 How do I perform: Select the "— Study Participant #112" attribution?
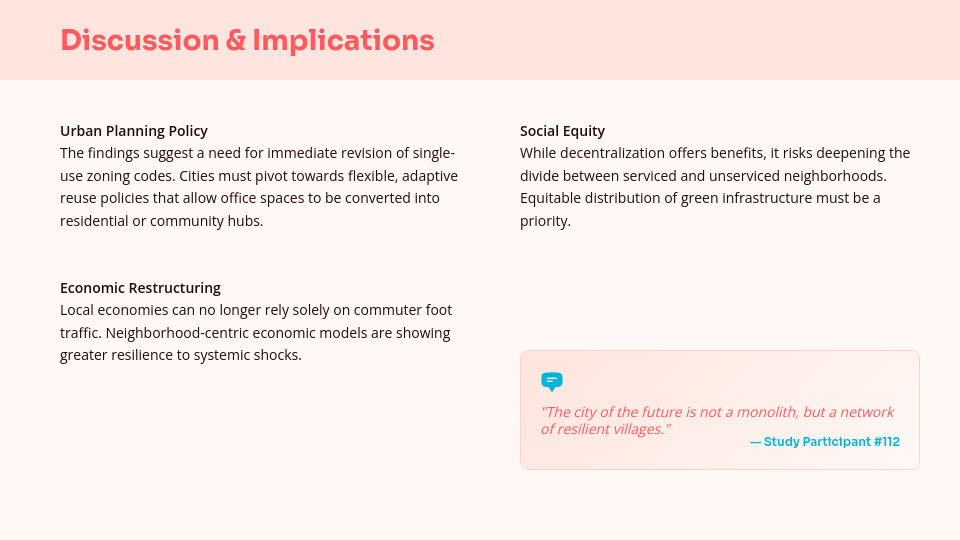click(824, 441)
